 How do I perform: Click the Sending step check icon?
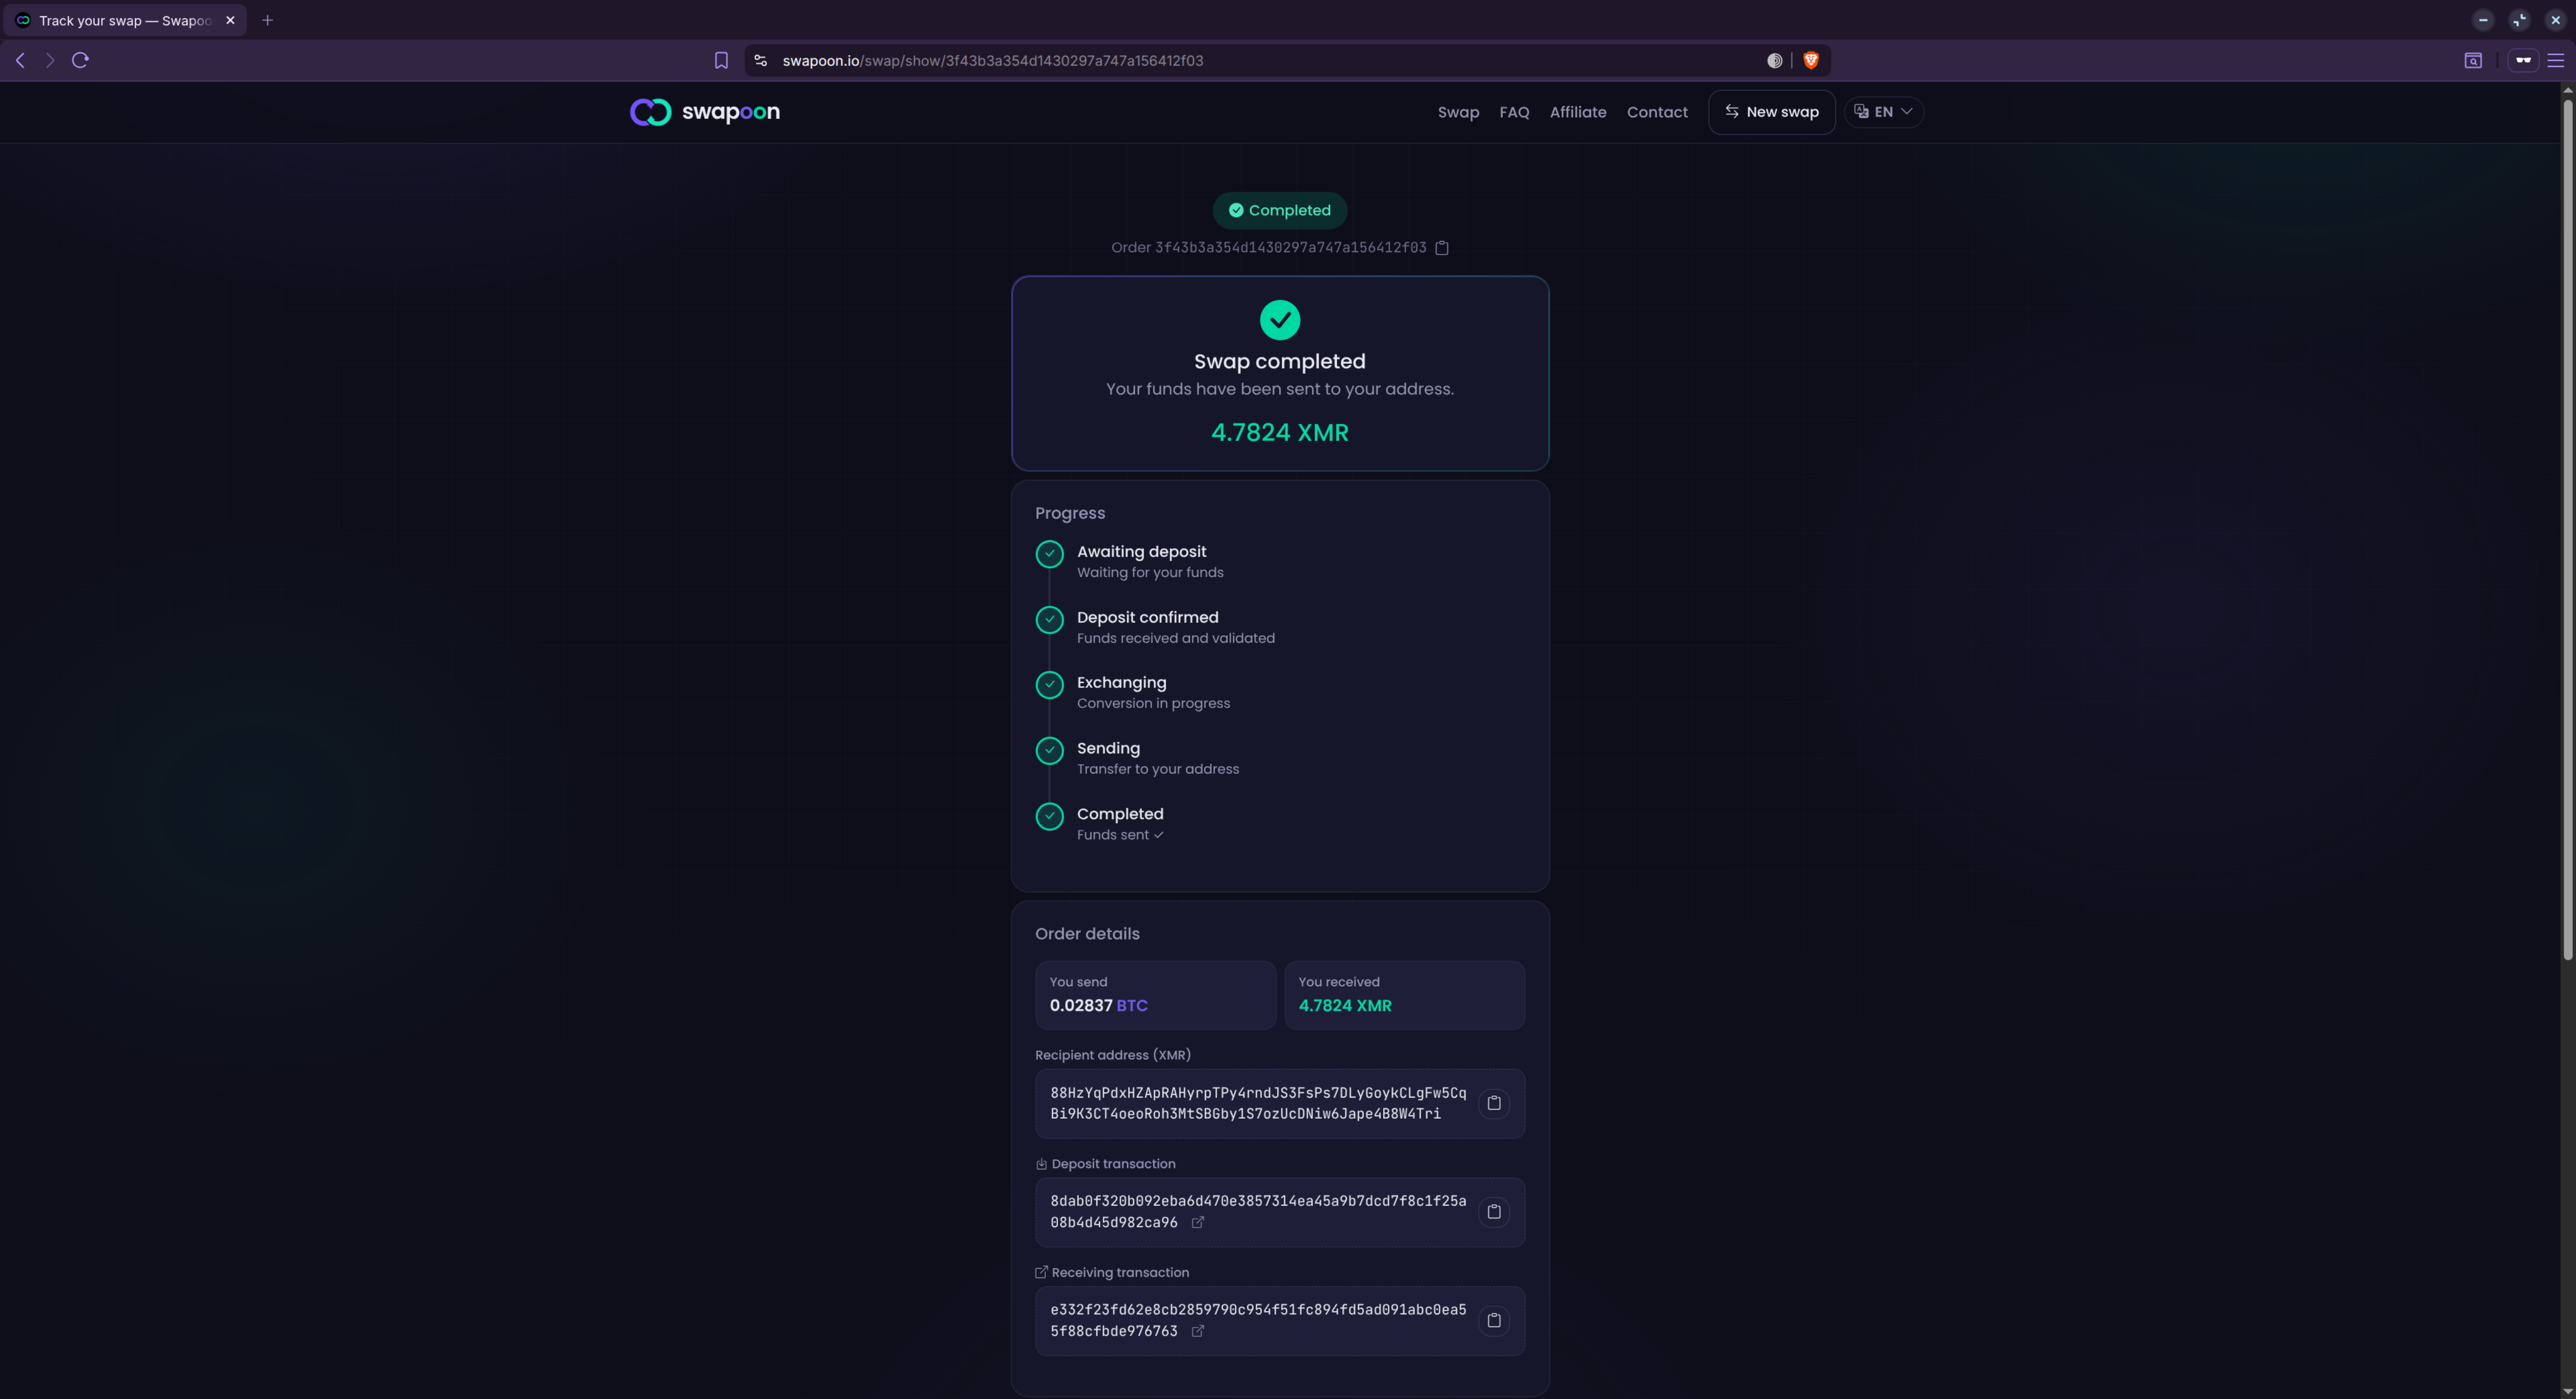[1050, 751]
